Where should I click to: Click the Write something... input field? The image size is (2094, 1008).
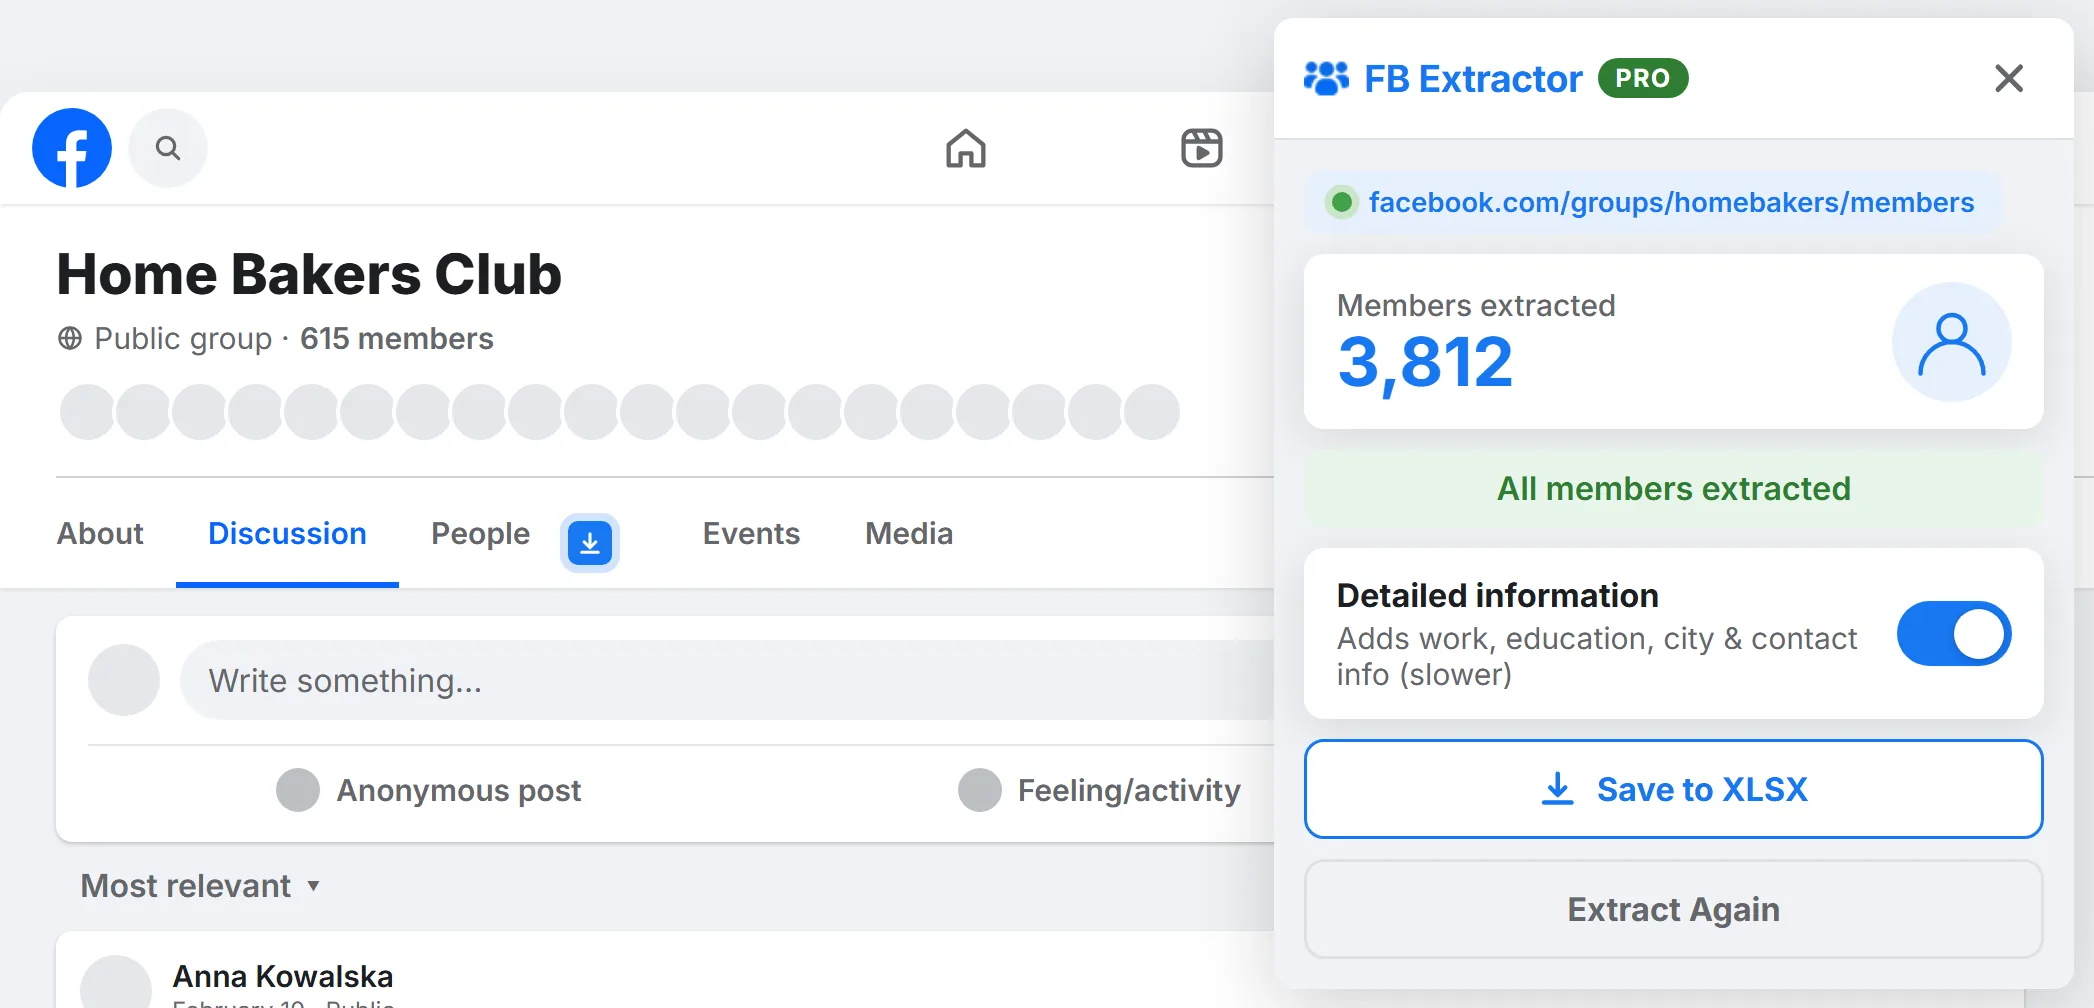(727, 680)
